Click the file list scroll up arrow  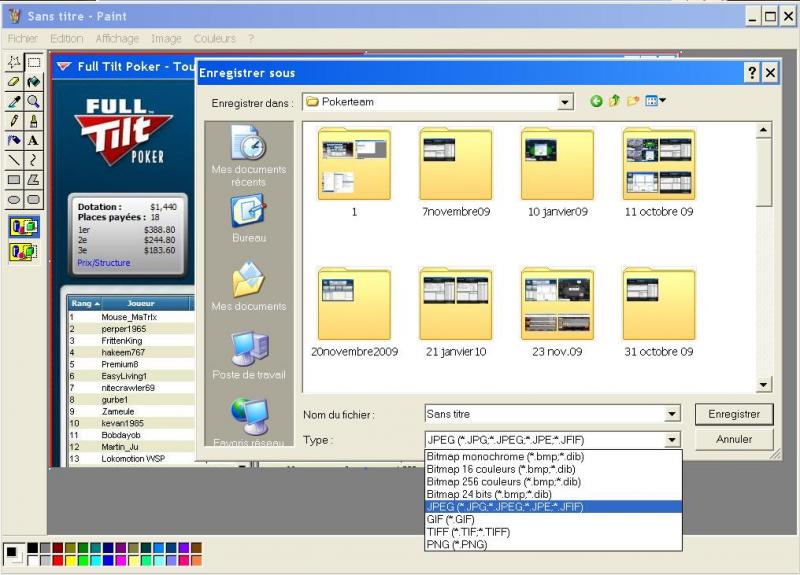click(x=763, y=130)
